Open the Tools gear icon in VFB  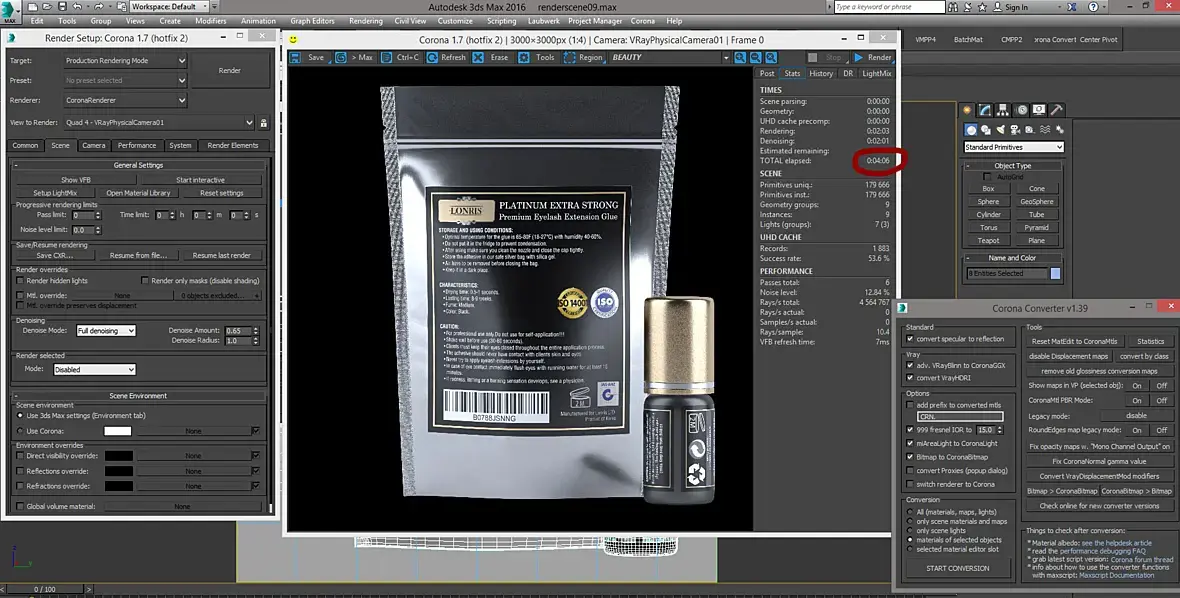pos(524,57)
